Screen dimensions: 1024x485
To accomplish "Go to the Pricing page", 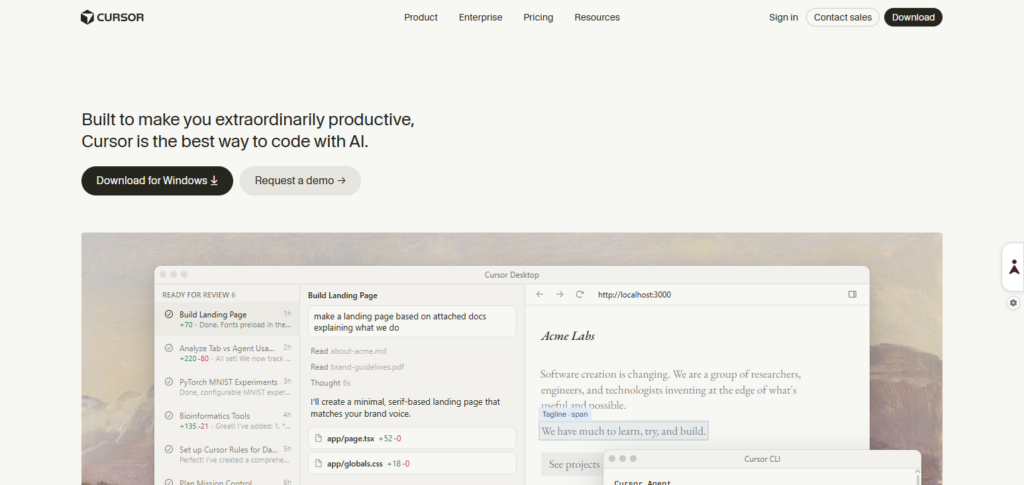I will [538, 18].
